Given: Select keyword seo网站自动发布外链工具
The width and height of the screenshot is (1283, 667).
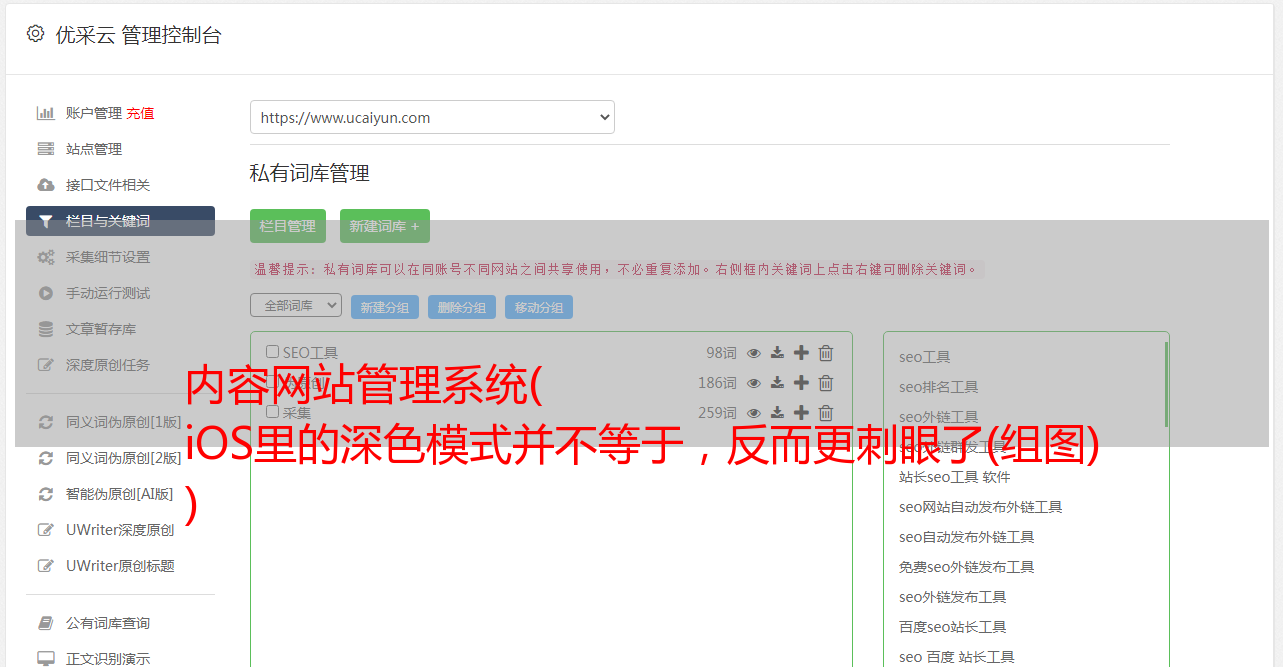Looking at the screenshot, I should (980, 507).
